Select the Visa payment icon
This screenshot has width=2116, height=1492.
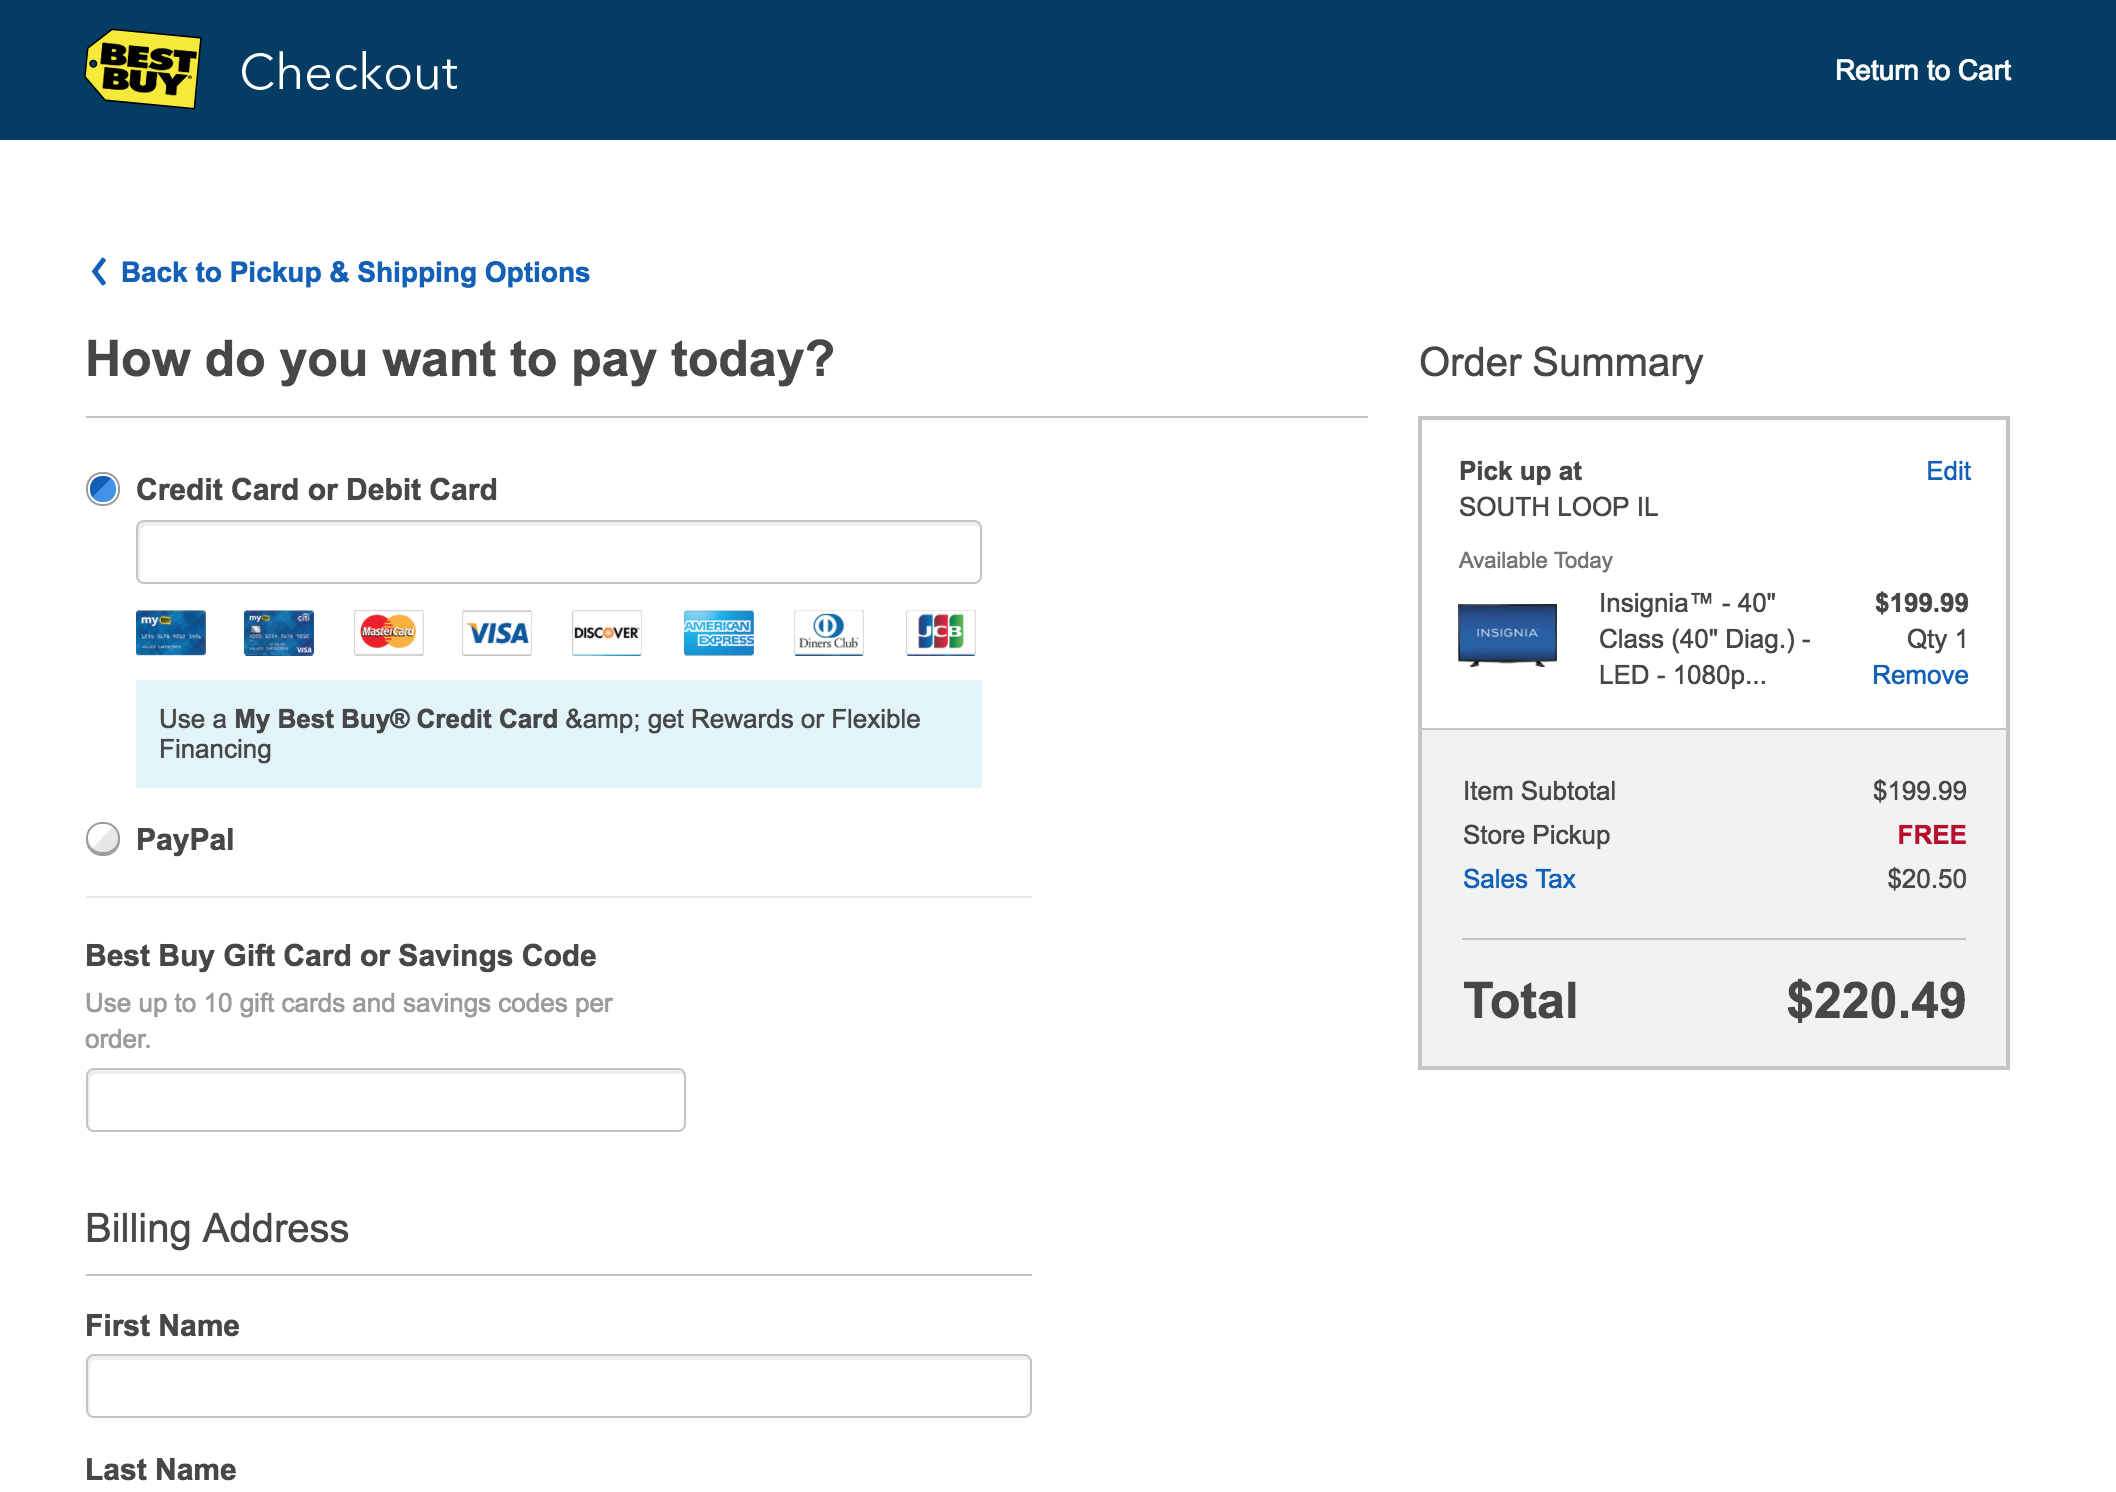pos(499,633)
